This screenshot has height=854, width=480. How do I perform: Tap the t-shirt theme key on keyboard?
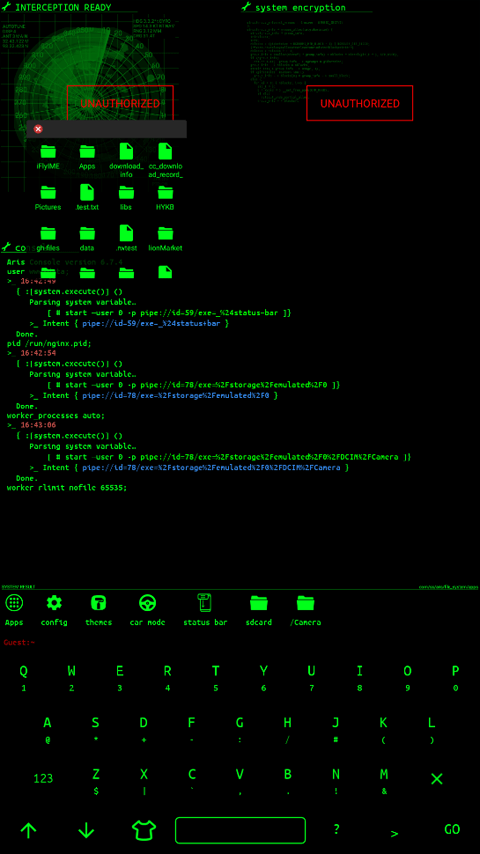(x=144, y=830)
